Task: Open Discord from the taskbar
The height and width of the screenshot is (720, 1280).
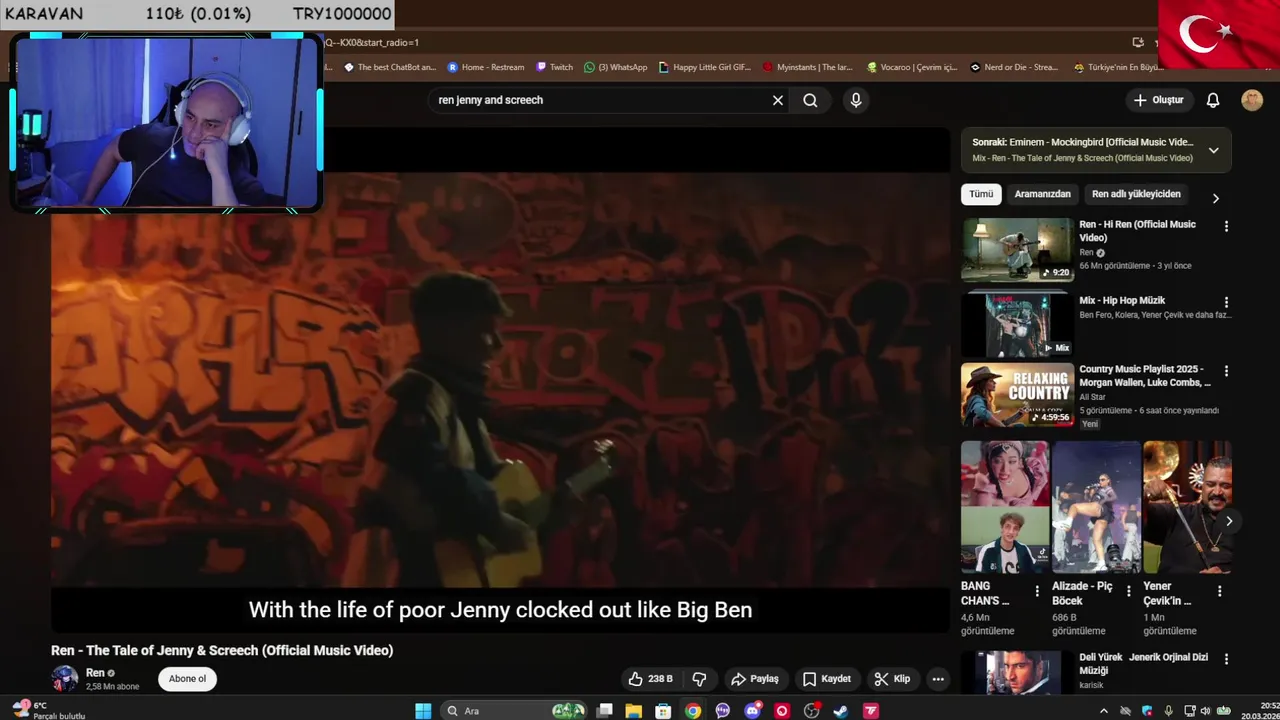Action: (752, 711)
